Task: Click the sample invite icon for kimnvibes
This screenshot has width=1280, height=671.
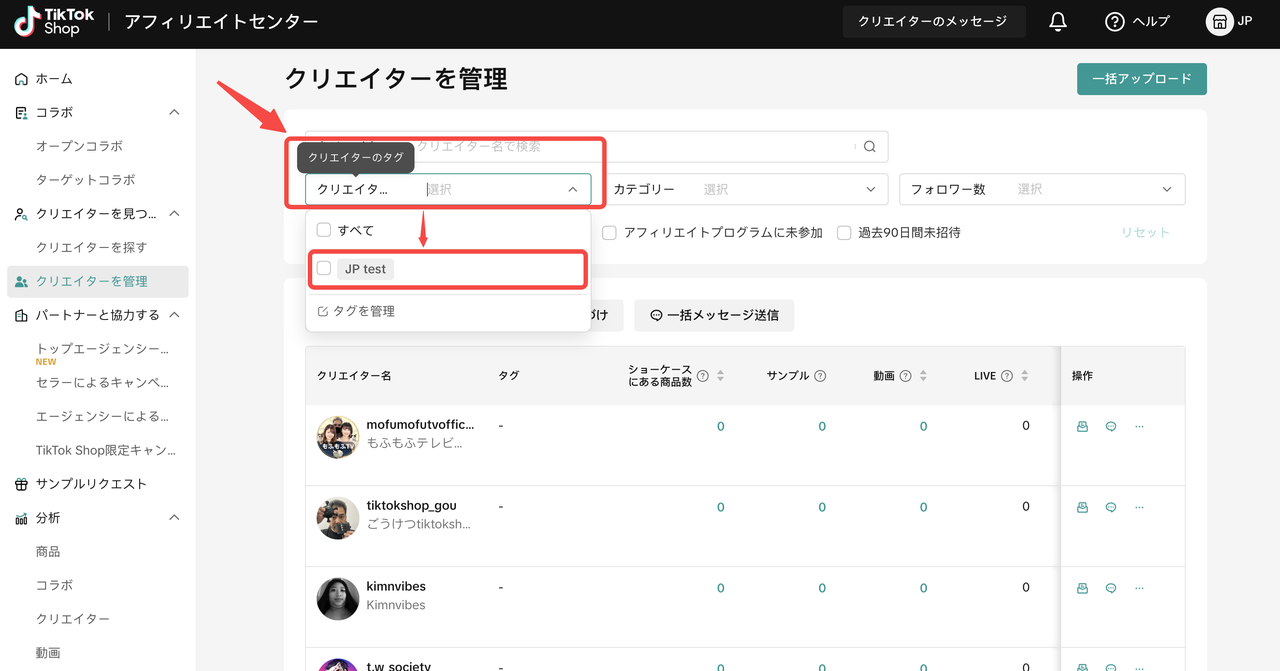Action: (x=1082, y=588)
